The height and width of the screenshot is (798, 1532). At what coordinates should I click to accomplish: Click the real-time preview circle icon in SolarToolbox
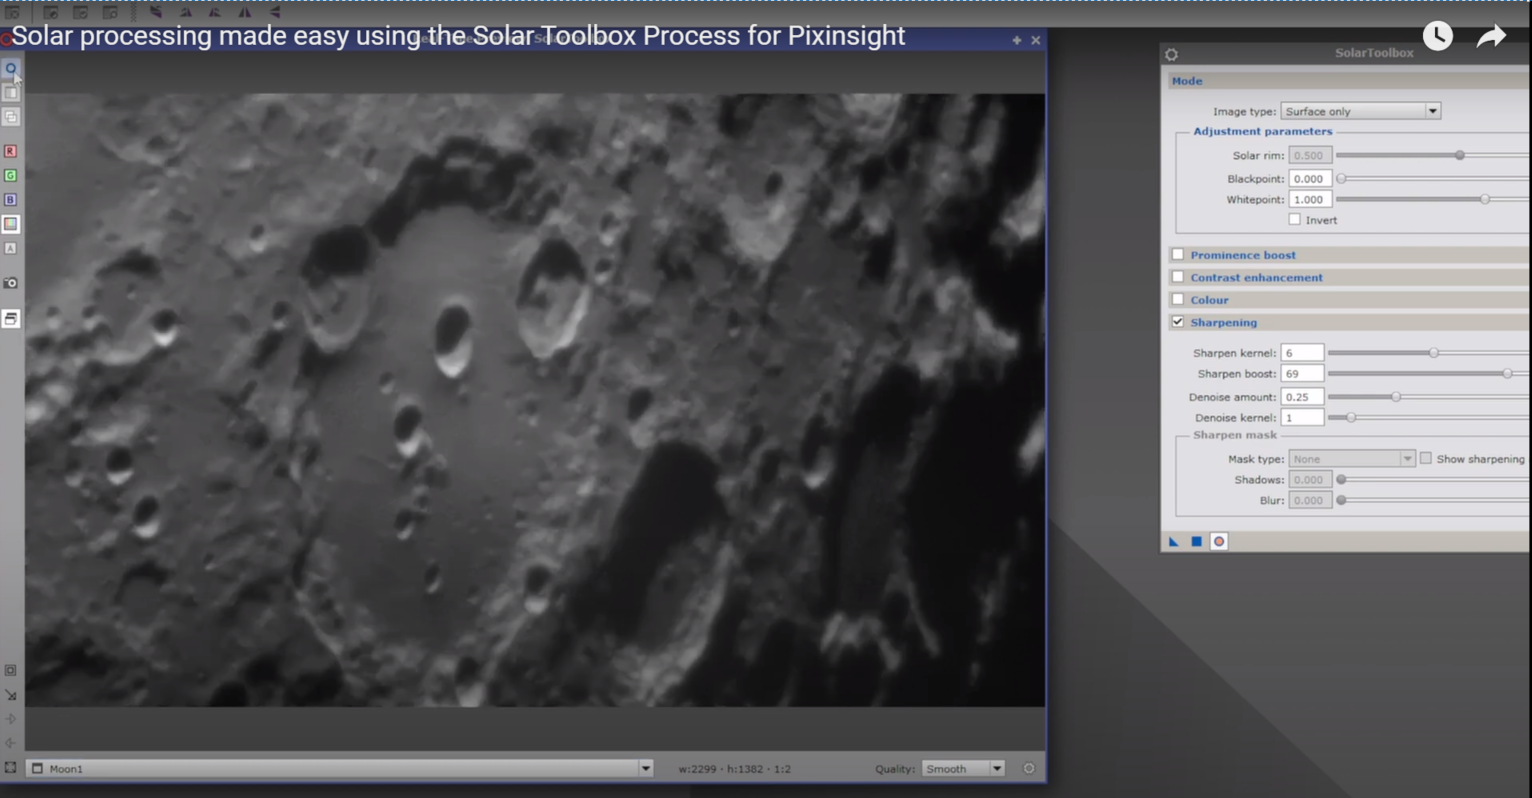pyautogui.click(x=1219, y=541)
